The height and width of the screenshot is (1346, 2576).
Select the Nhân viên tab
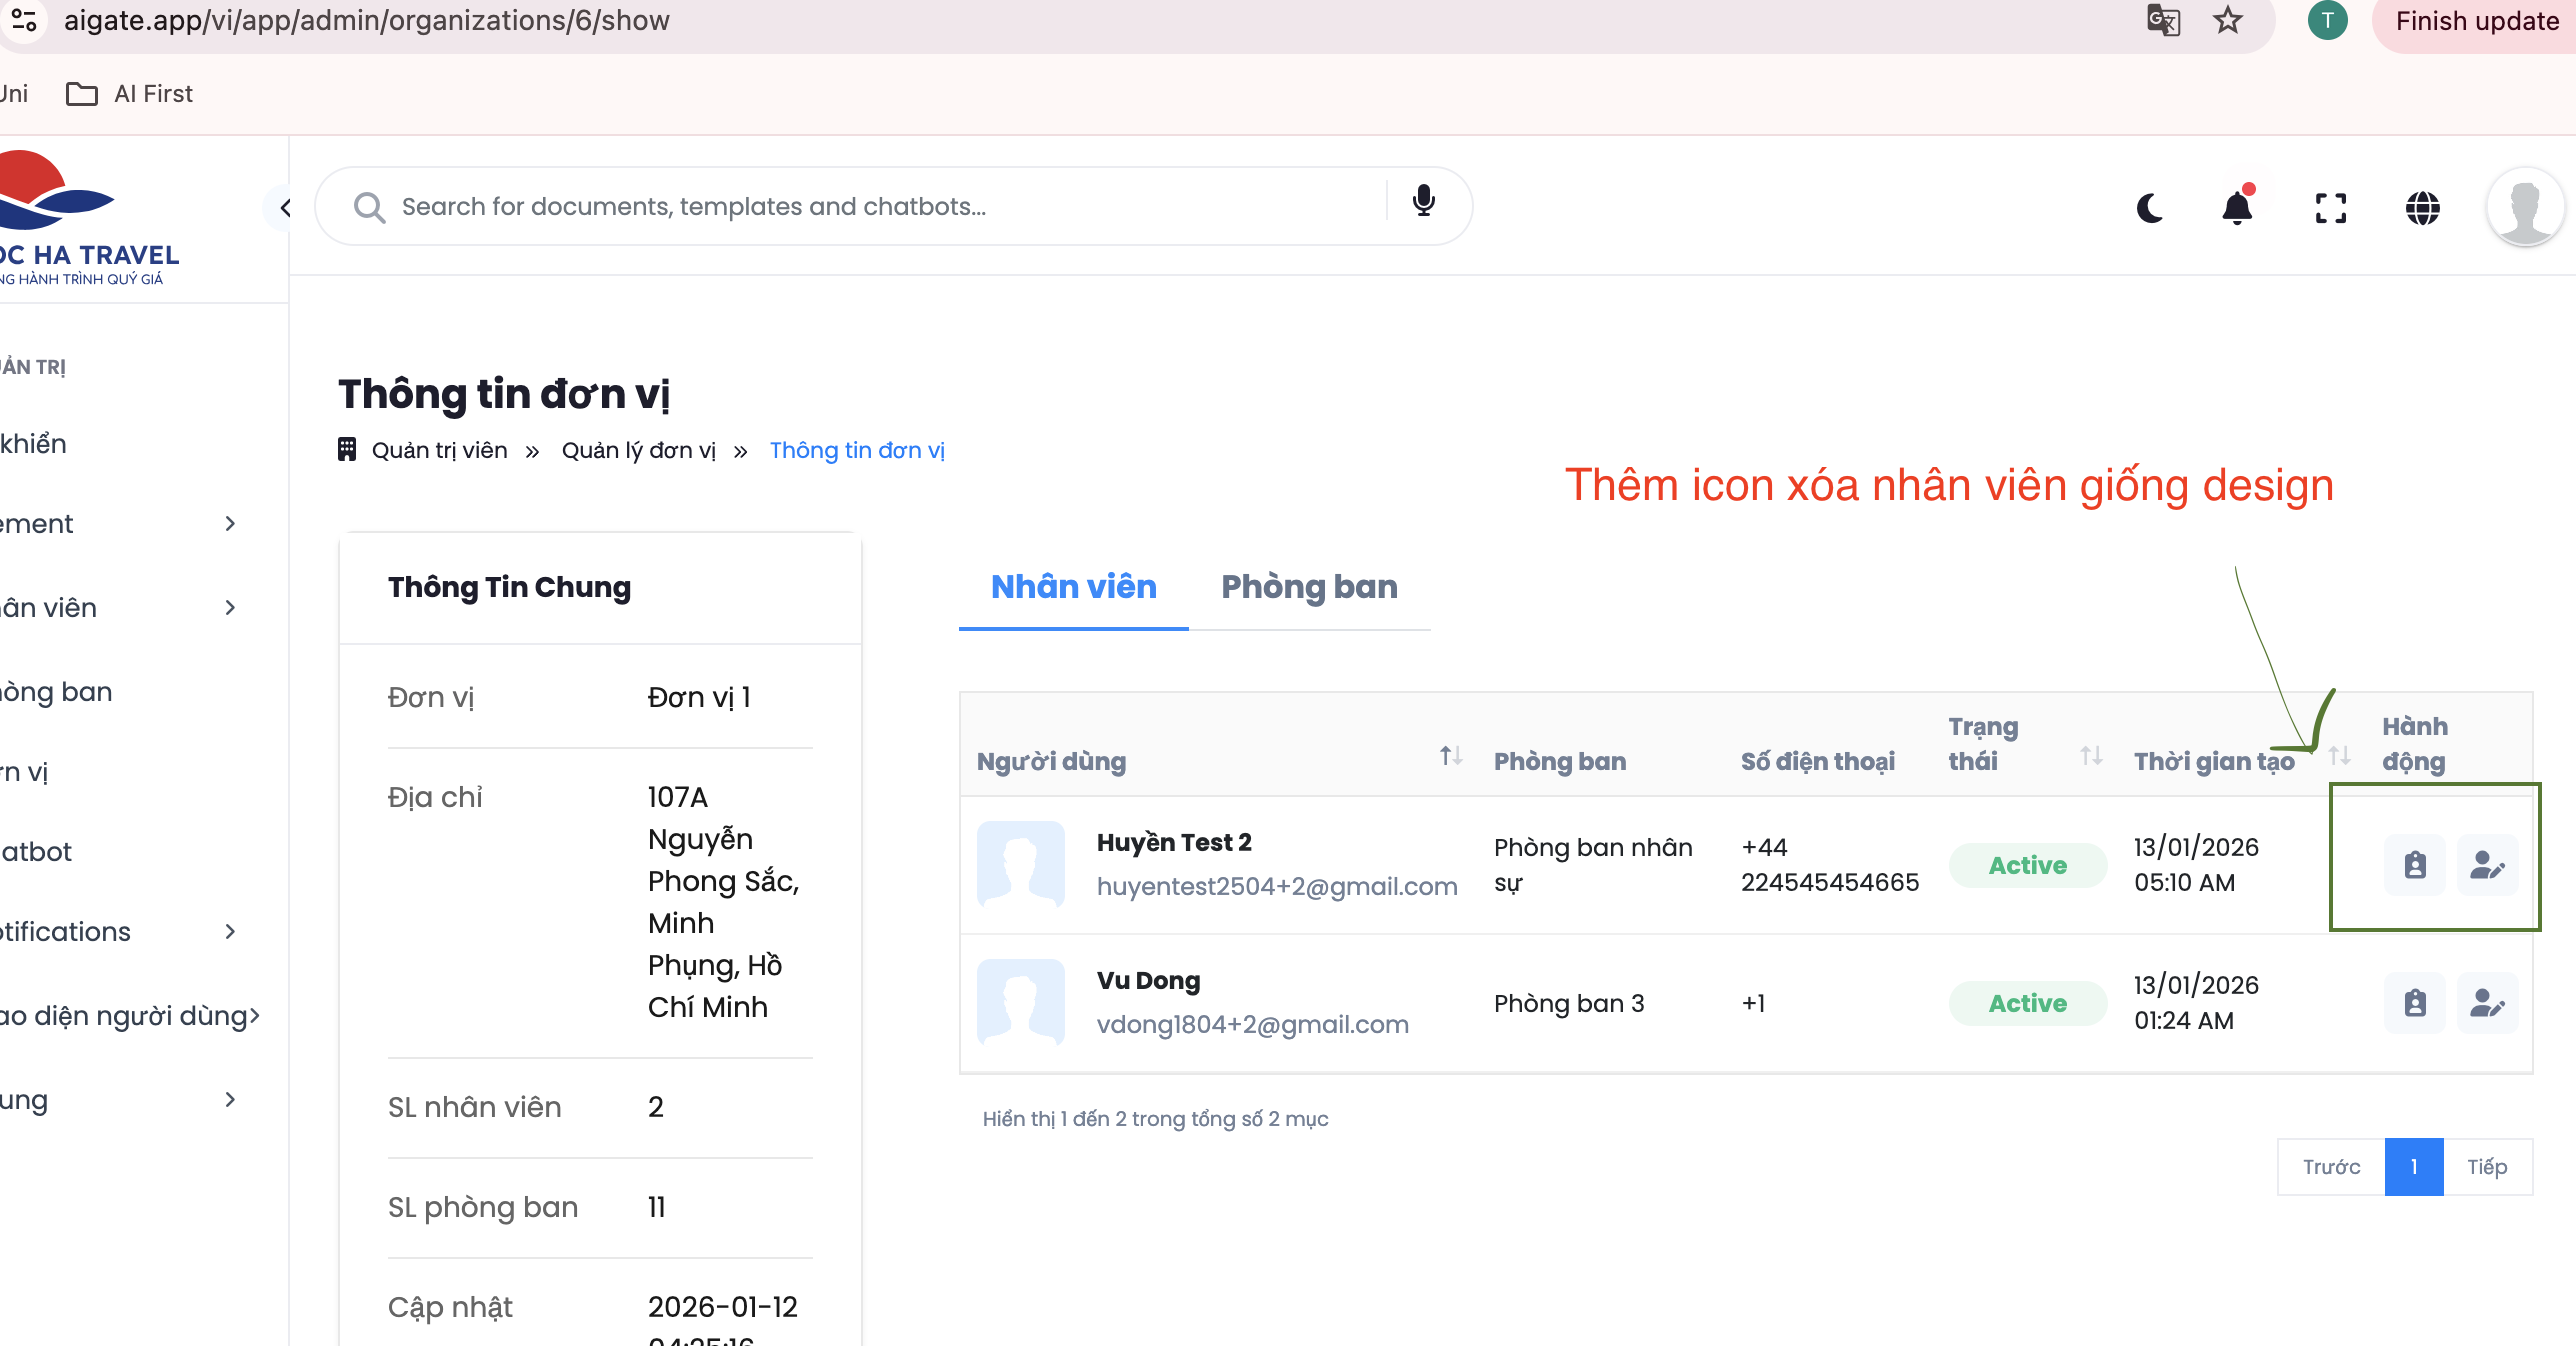pos(1073,587)
